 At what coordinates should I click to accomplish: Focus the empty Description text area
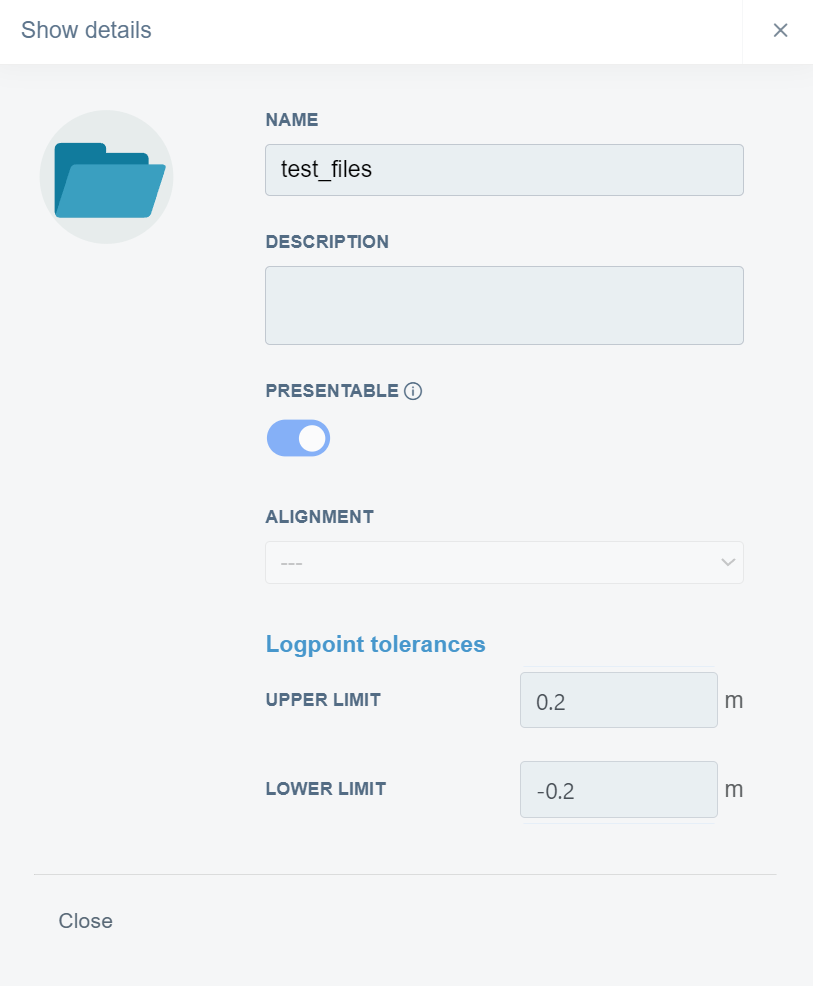coord(504,305)
